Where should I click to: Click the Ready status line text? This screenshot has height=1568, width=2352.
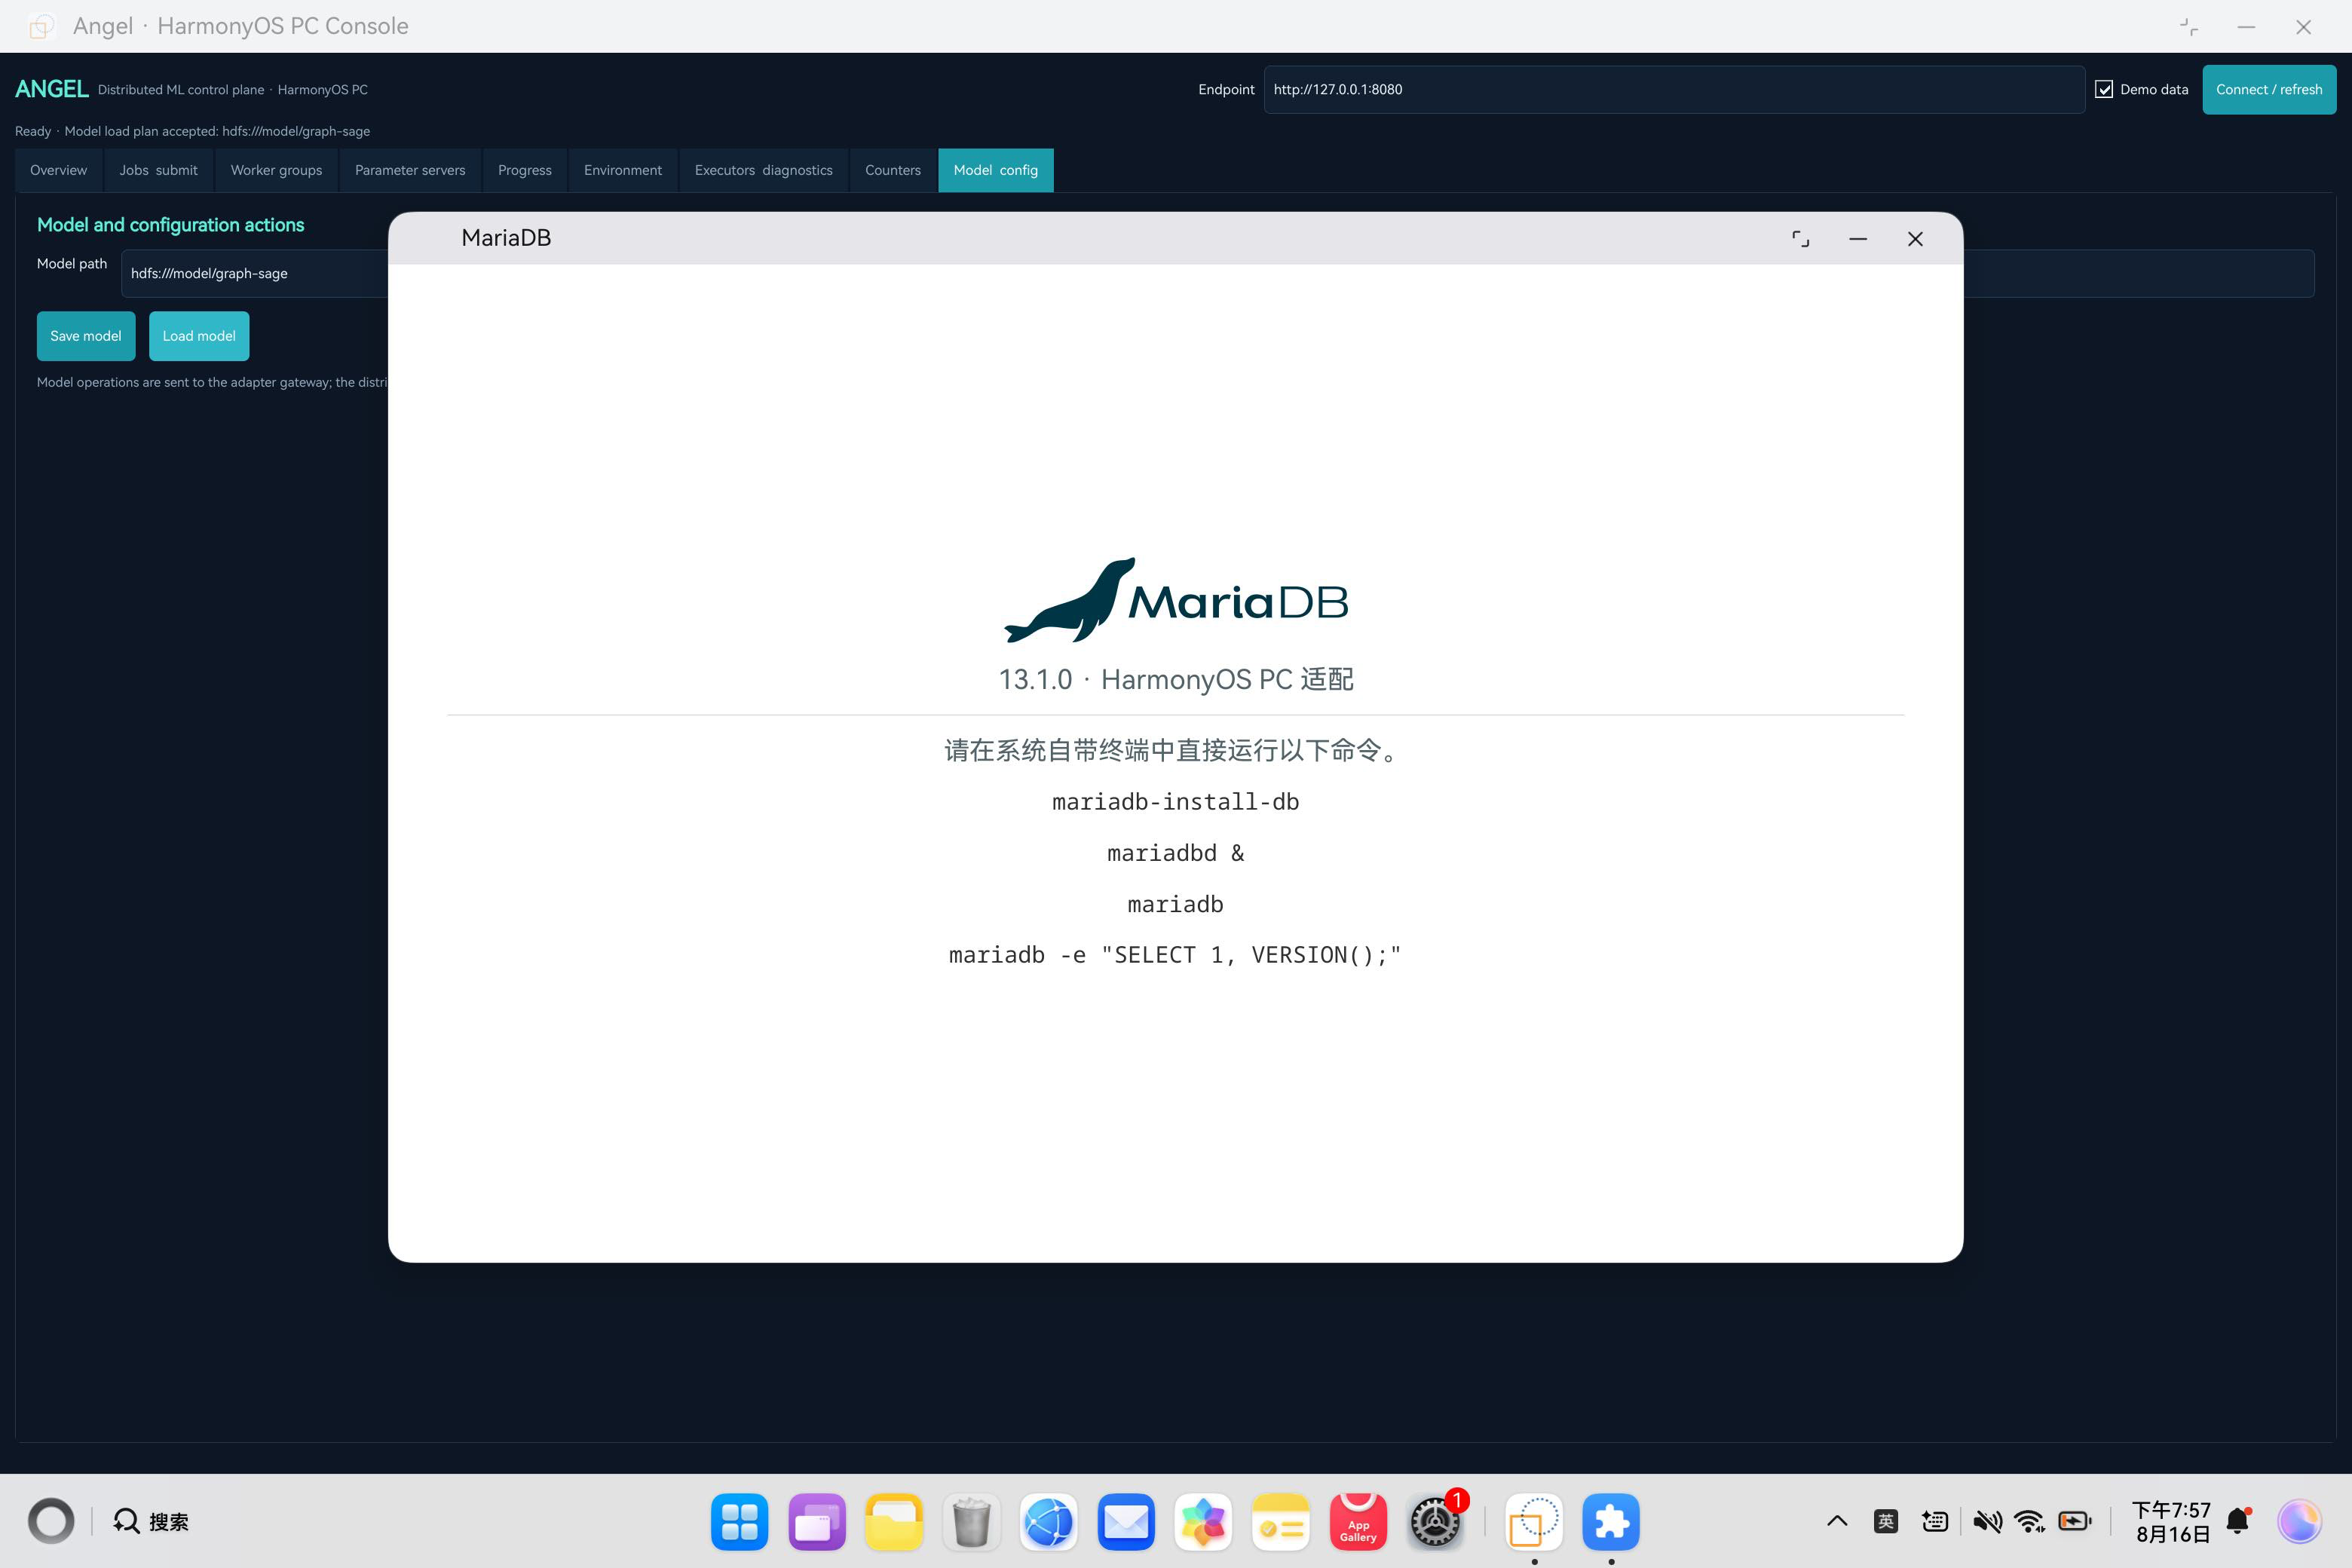(193, 131)
